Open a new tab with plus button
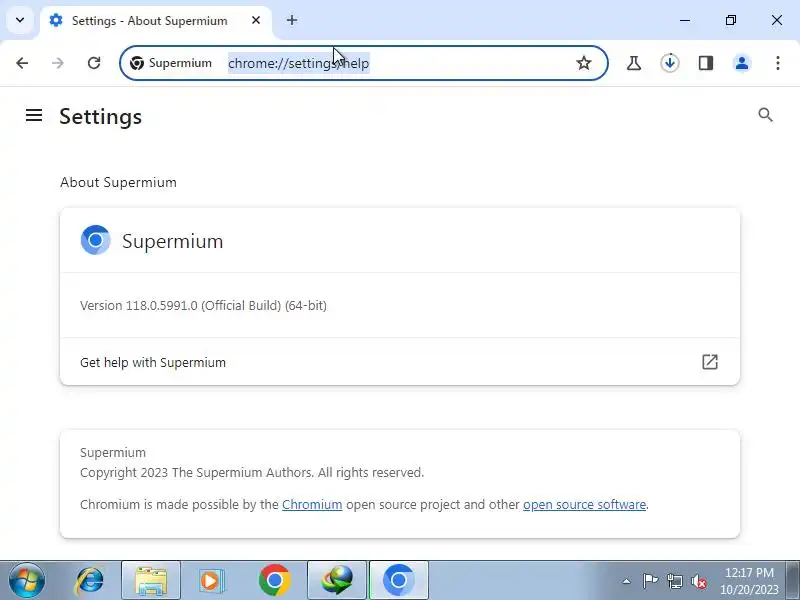Screen dimensions: 800x600 [292, 20]
